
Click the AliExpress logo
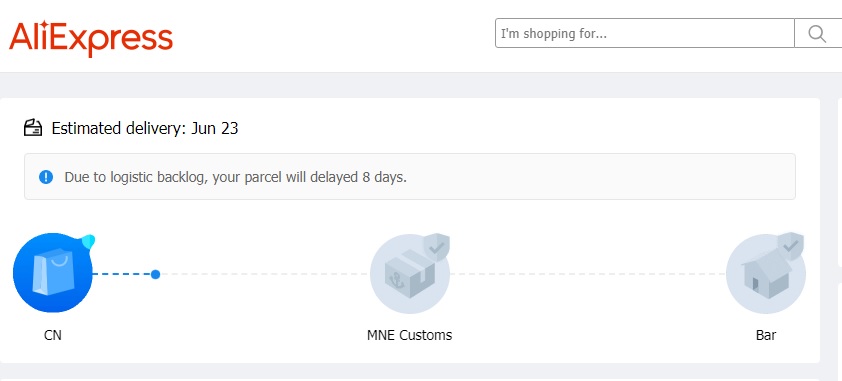(x=91, y=38)
